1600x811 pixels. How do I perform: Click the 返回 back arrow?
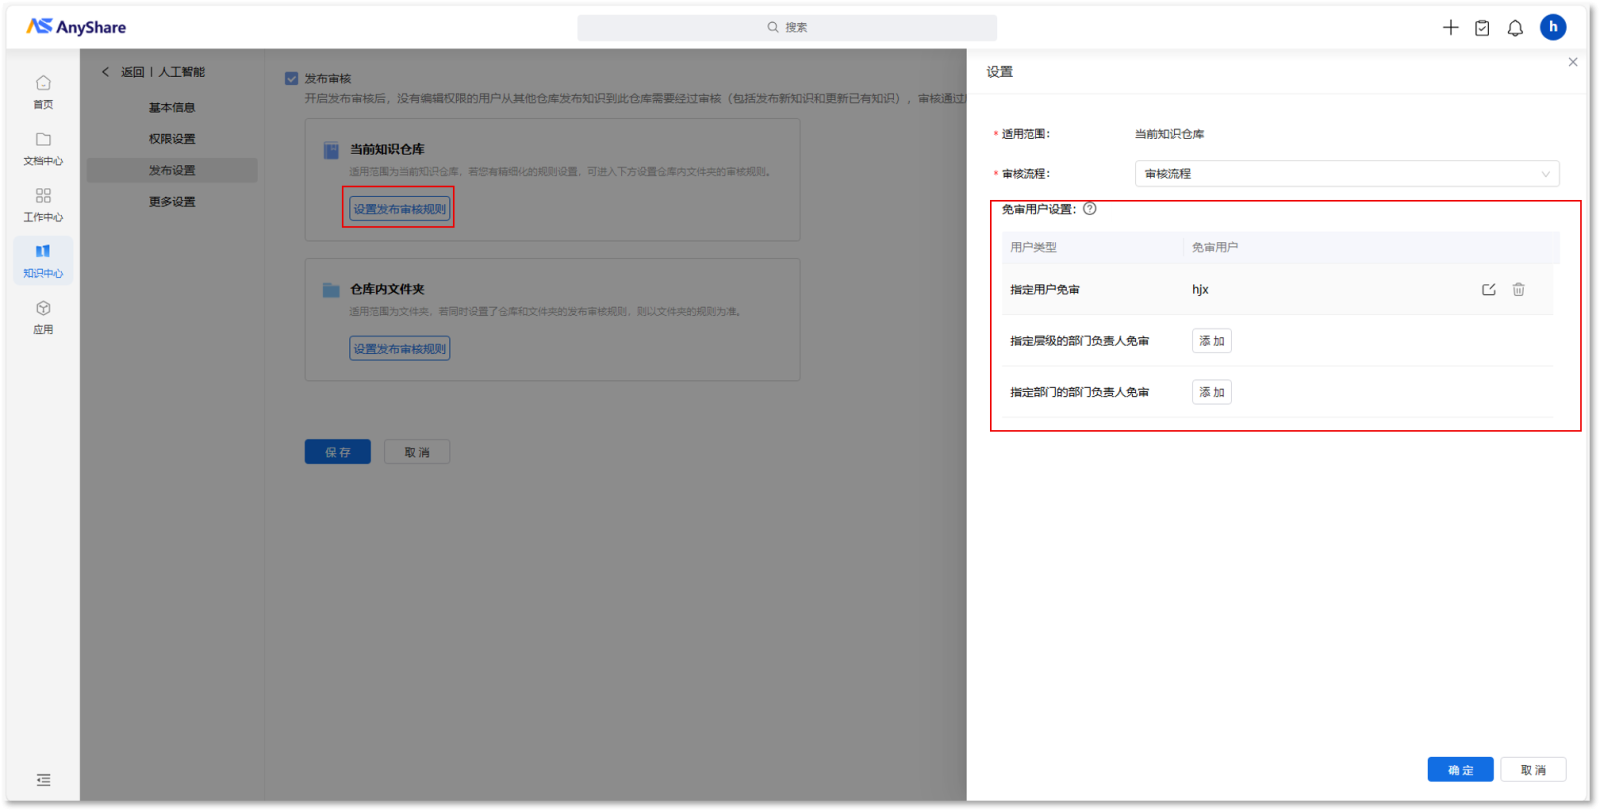(105, 72)
